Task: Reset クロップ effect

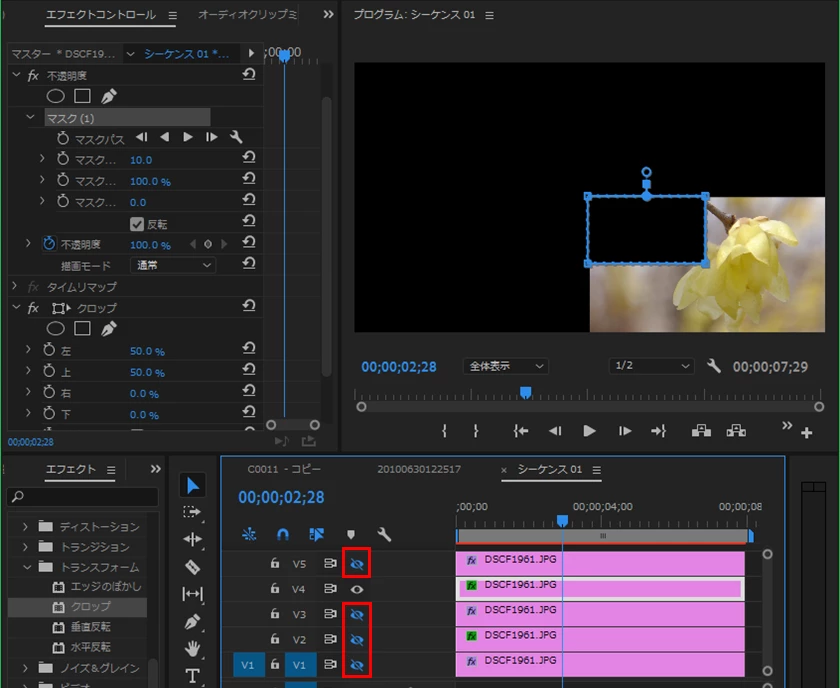Action: 249,306
